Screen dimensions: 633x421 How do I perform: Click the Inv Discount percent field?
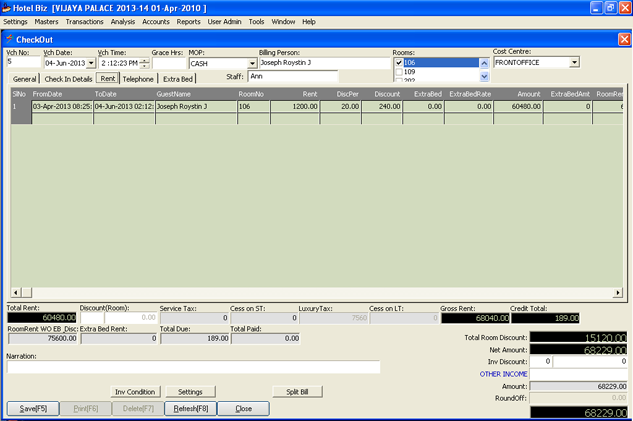[541, 362]
